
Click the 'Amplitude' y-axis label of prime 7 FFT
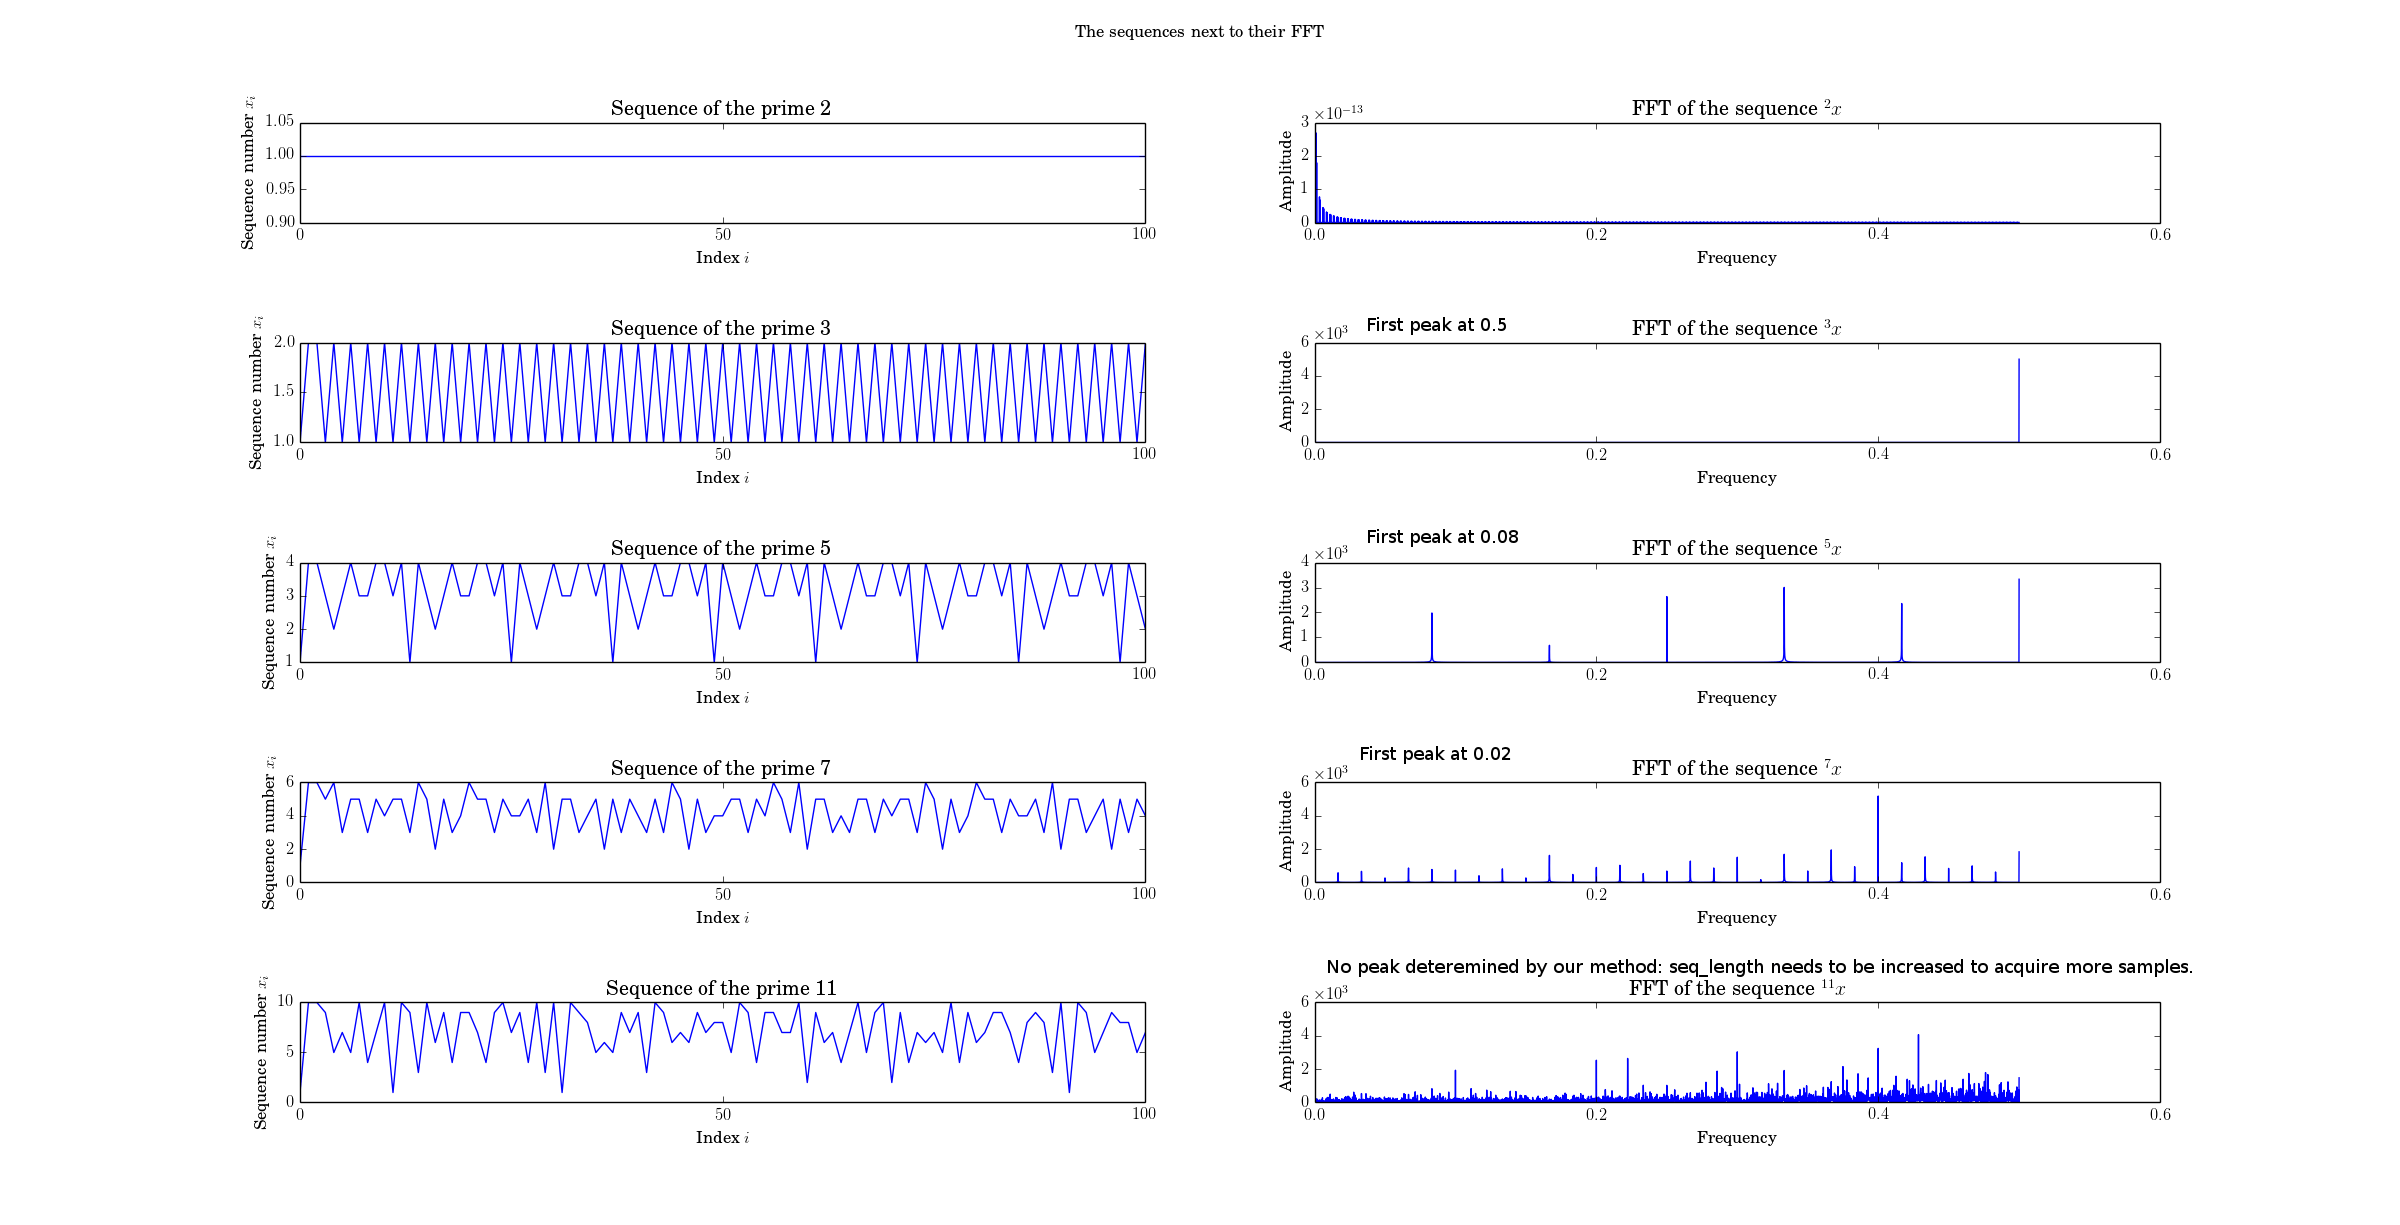[x=1286, y=831]
